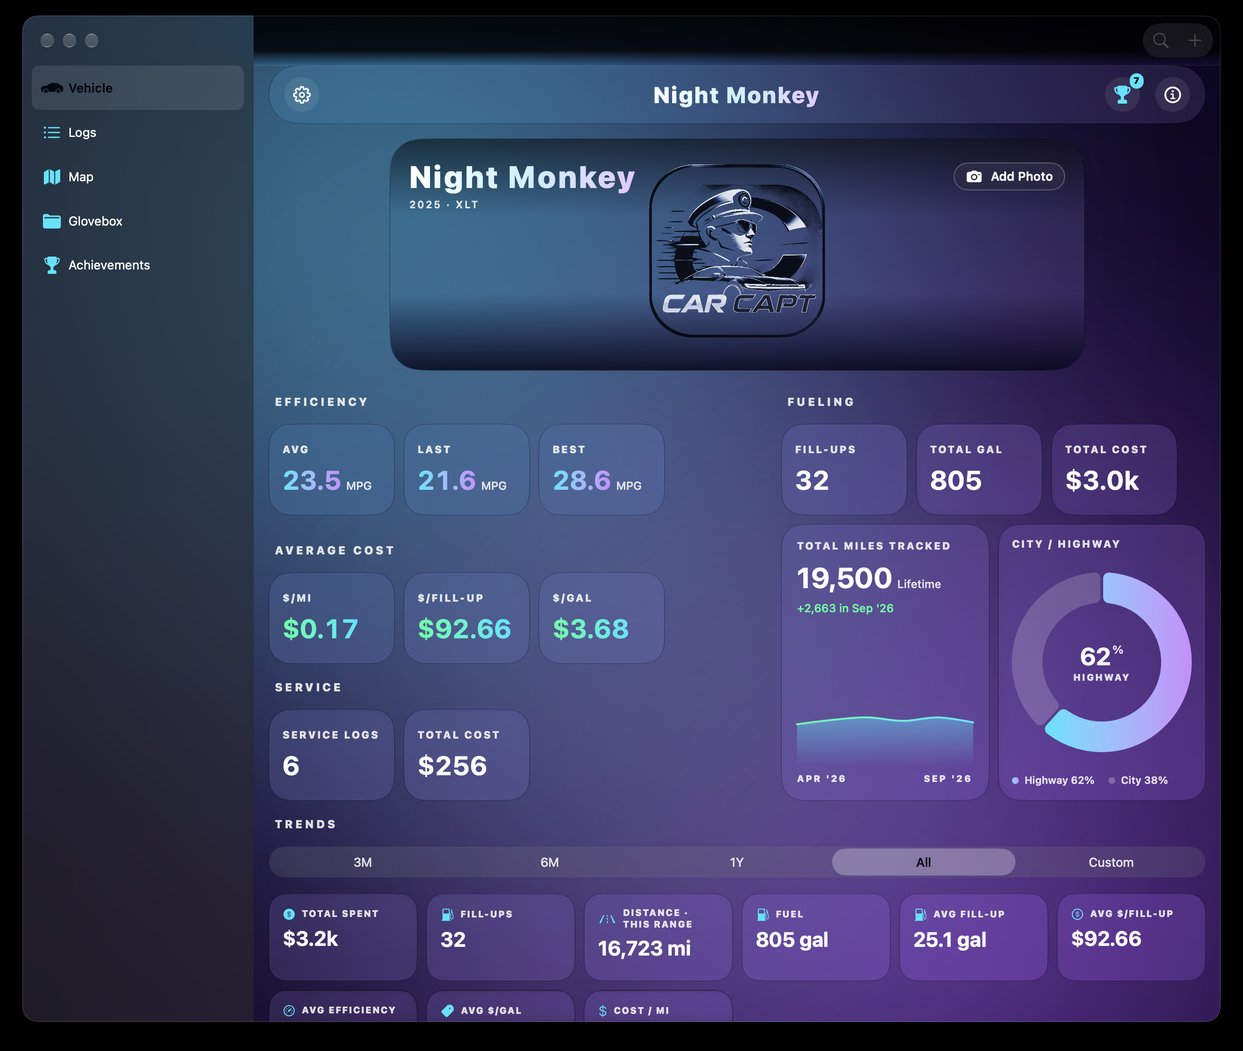
Task: Select the 3M trend range
Action: 363,862
